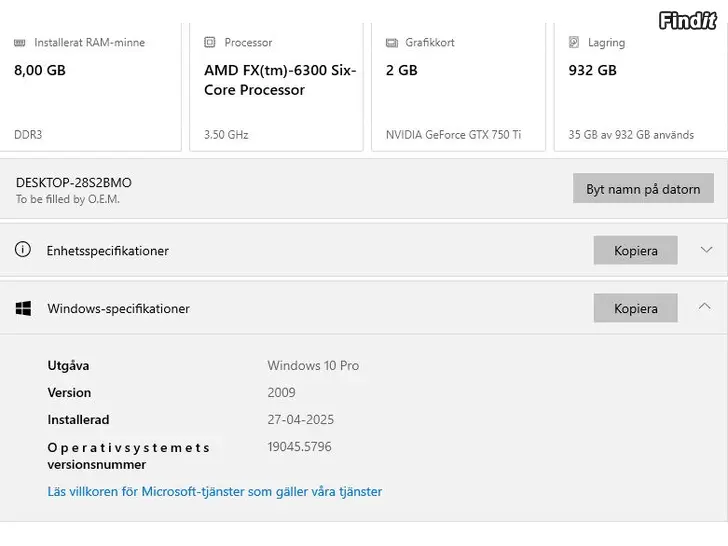
Task: Click the RAM memory chip icon
Action: point(20,43)
